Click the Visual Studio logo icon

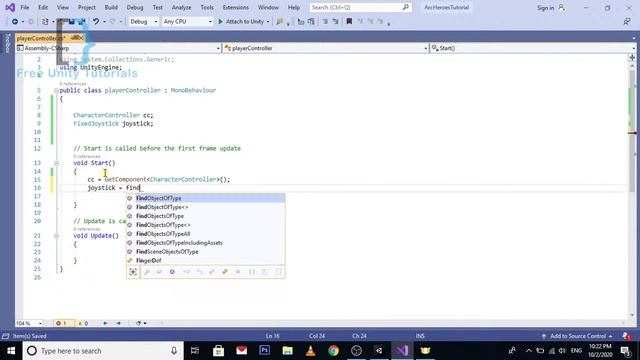click(10, 7)
